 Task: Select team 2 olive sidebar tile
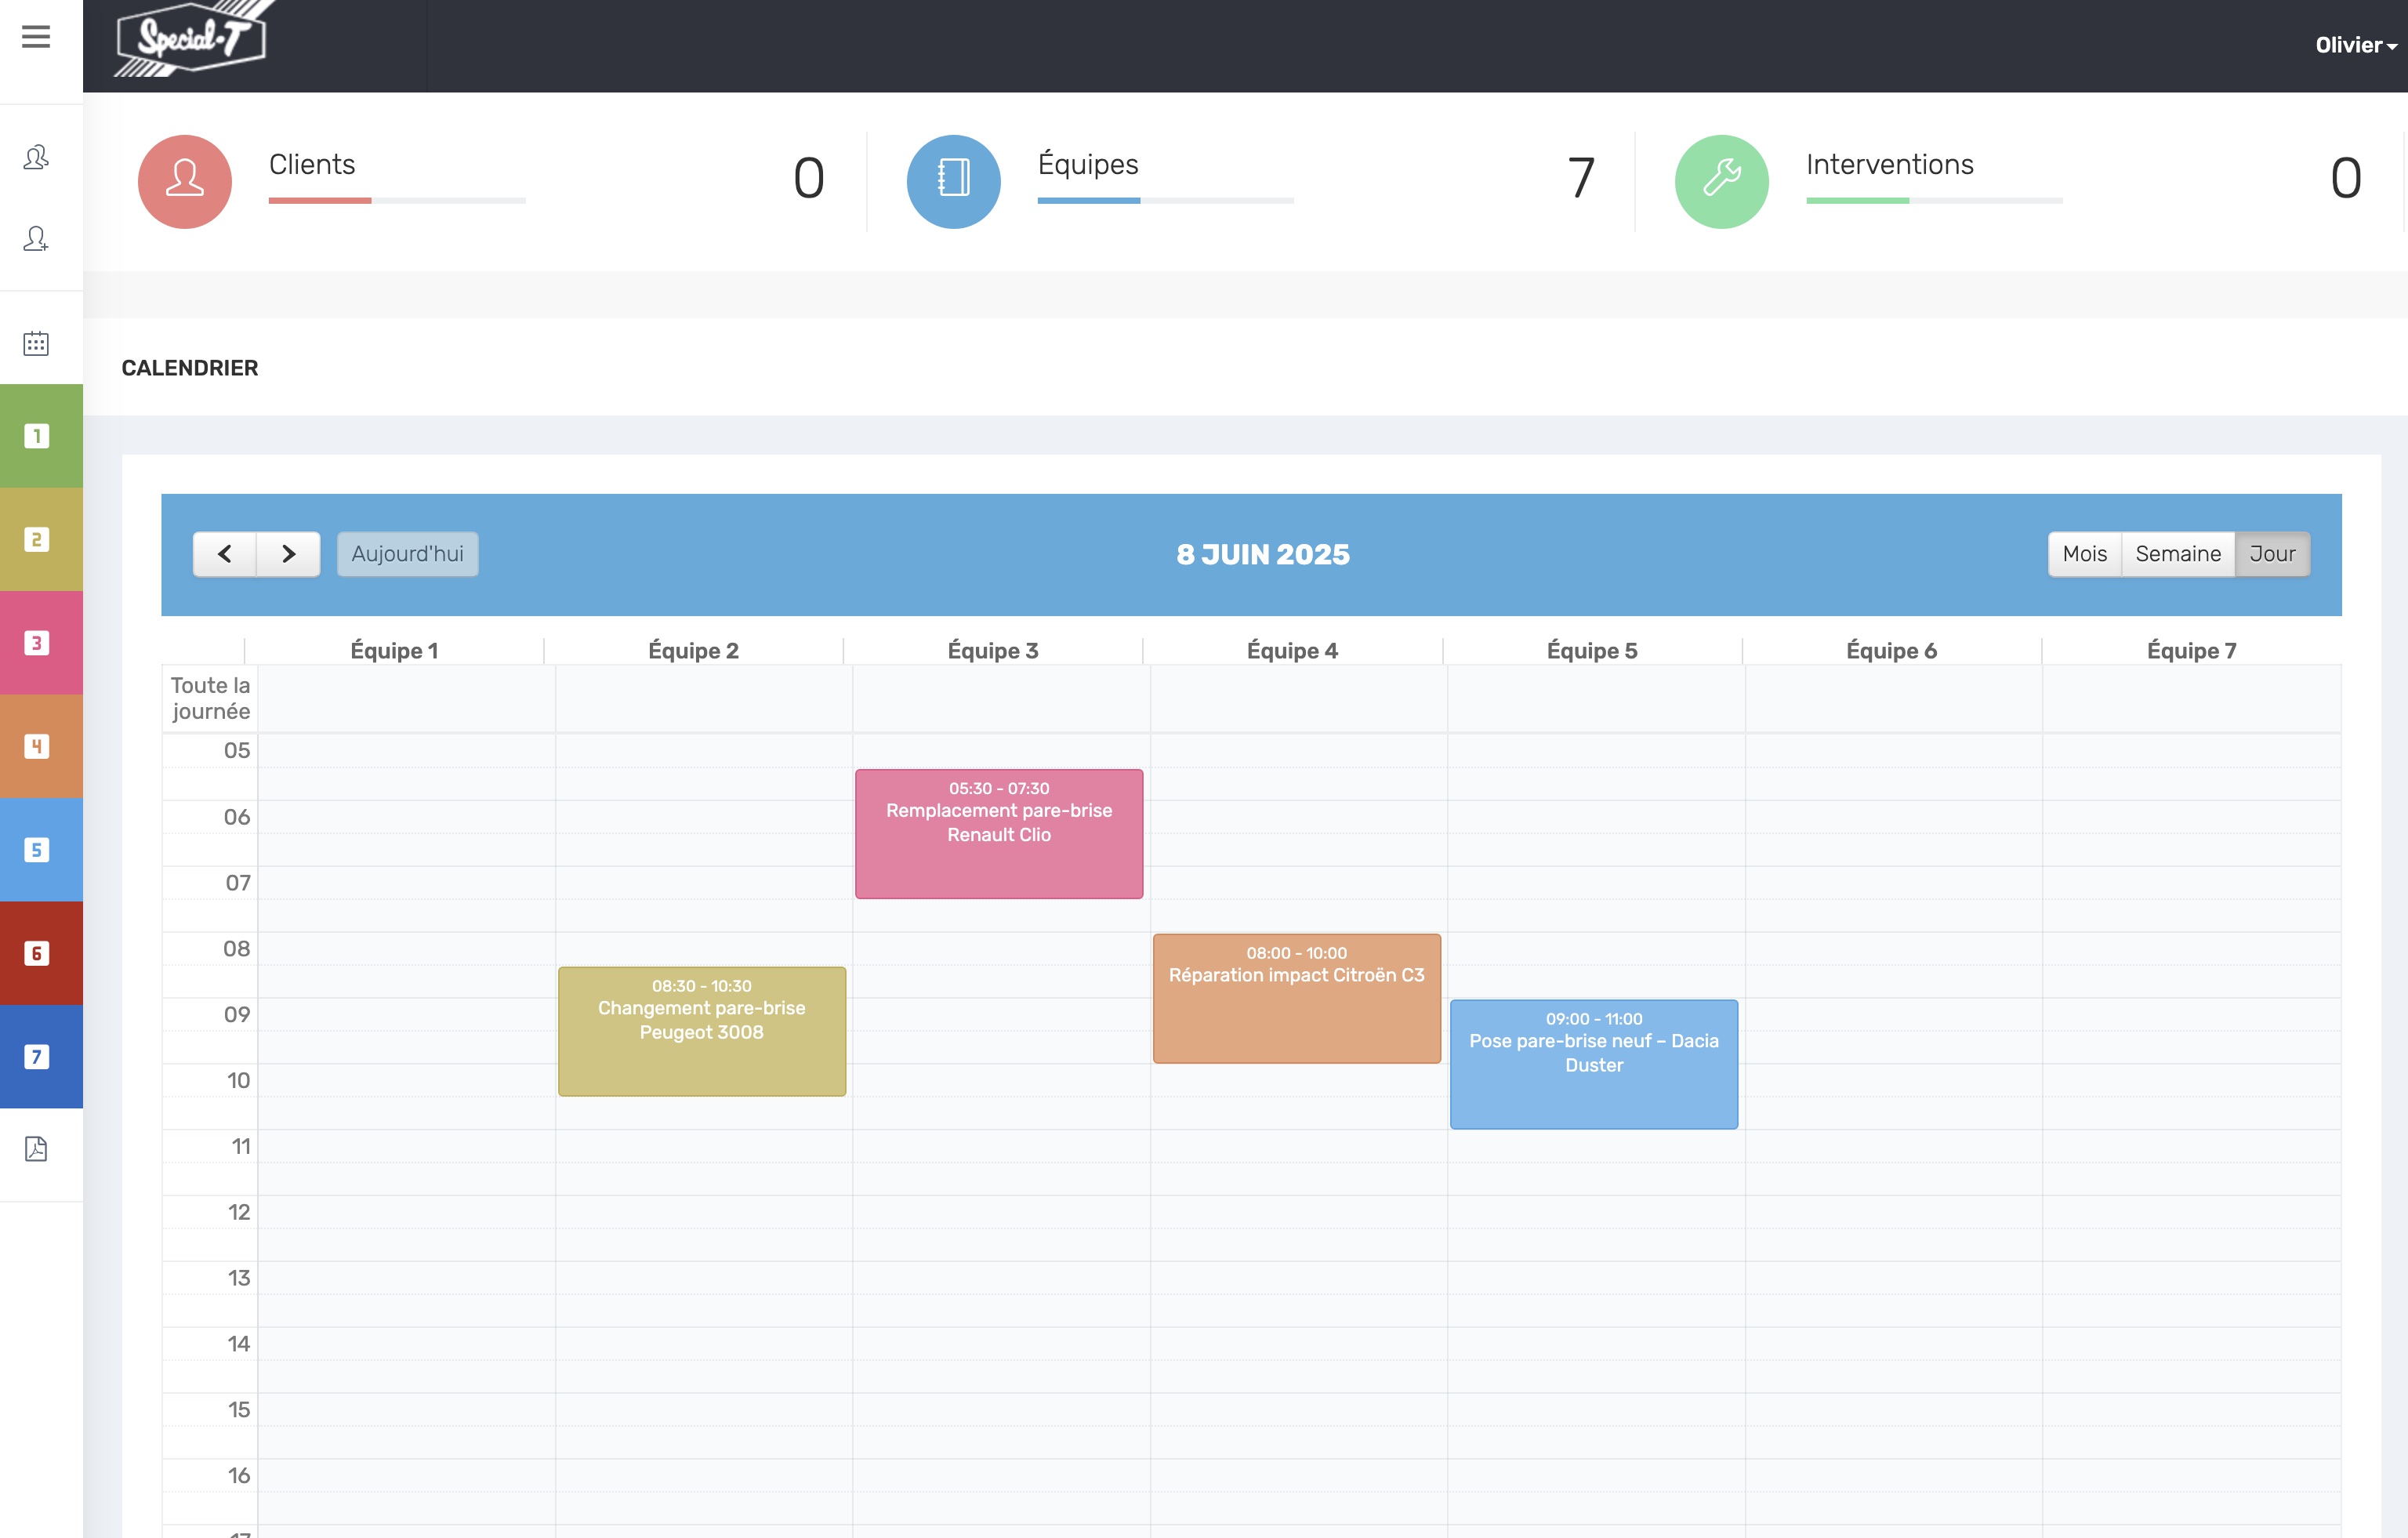pos(41,539)
